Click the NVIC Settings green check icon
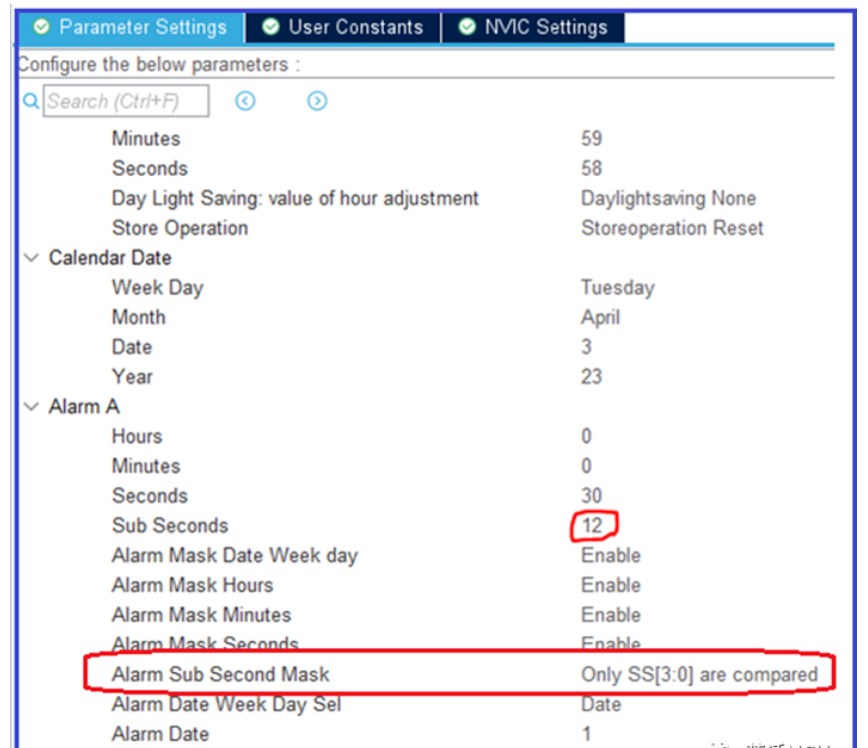This screenshot has width=868, height=748. click(x=467, y=27)
